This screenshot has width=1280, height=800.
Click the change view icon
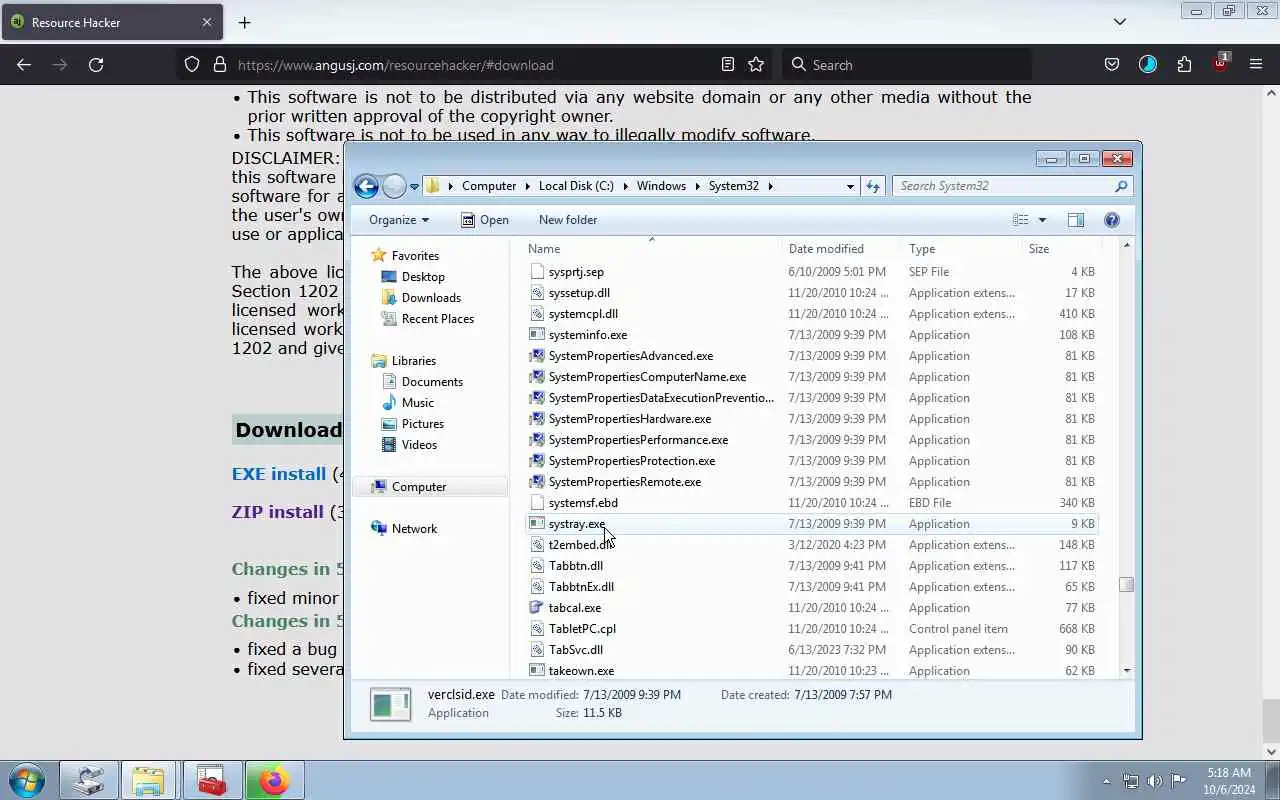(x=1020, y=220)
